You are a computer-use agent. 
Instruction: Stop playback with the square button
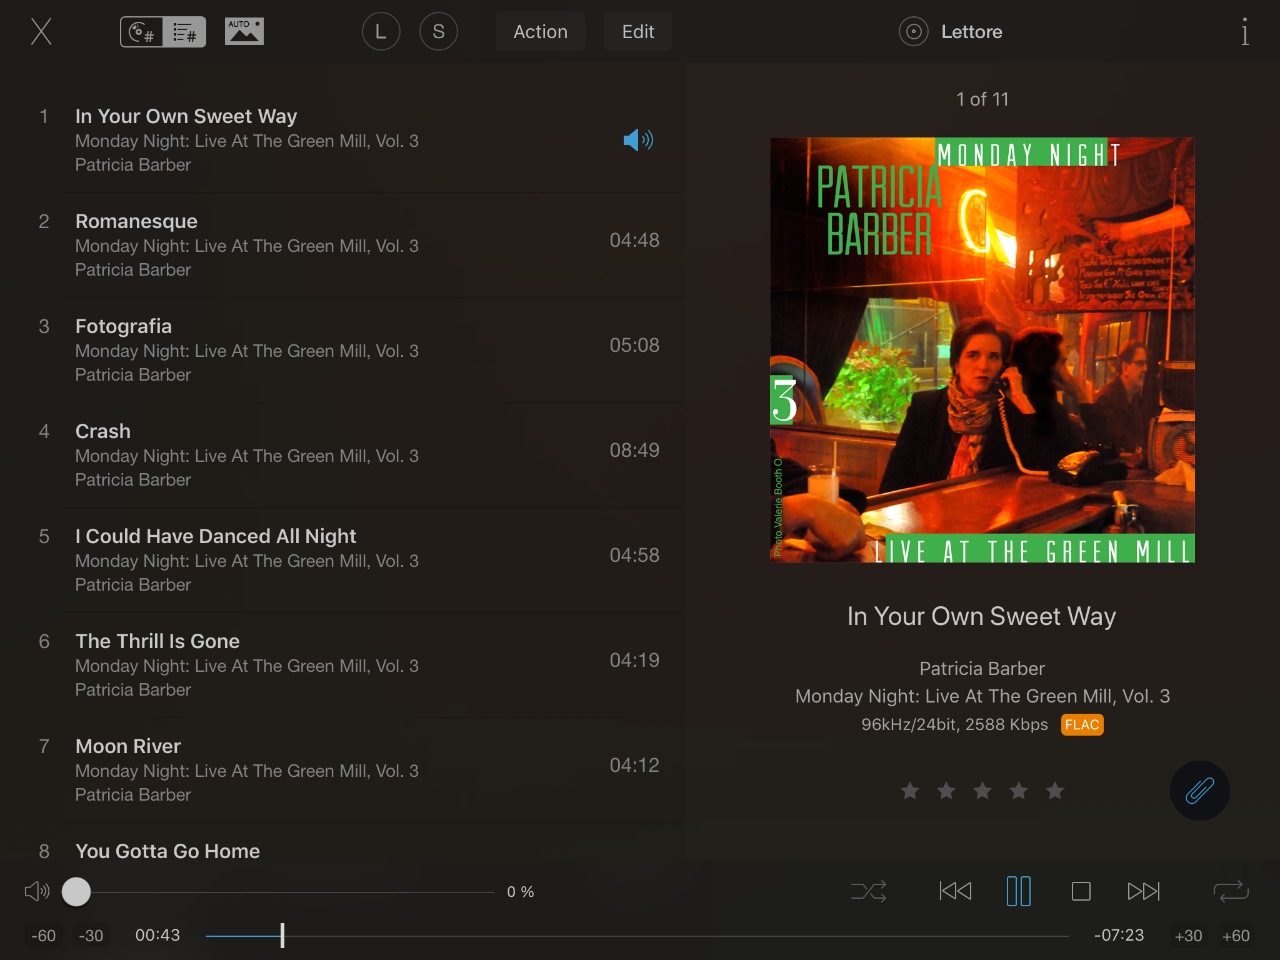coord(1081,891)
